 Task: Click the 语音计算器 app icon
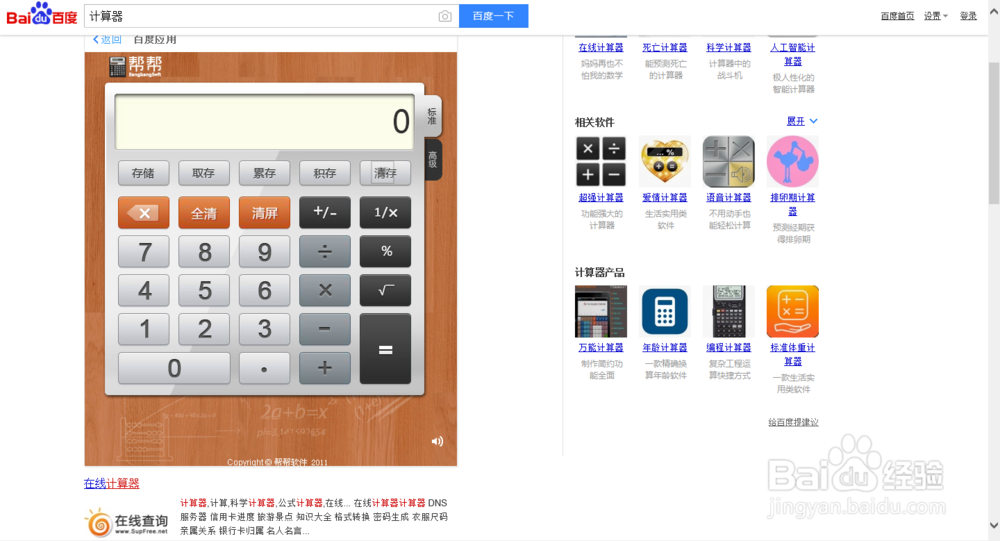[728, 161]
